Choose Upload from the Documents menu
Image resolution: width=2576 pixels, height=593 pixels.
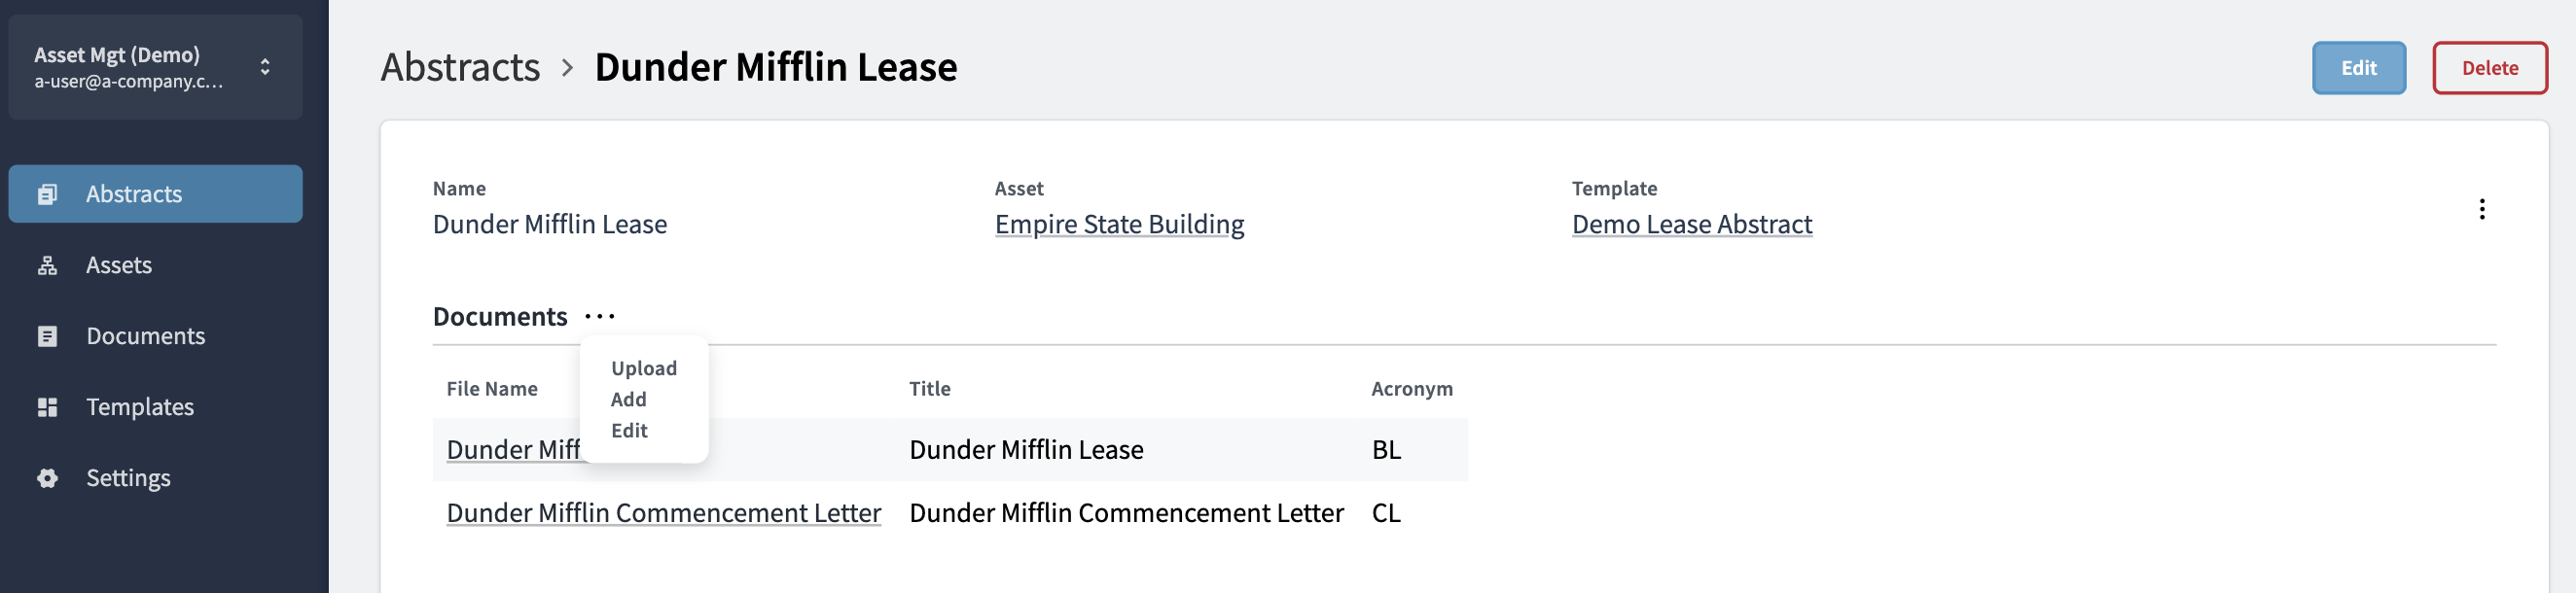(x=643, y=368)
